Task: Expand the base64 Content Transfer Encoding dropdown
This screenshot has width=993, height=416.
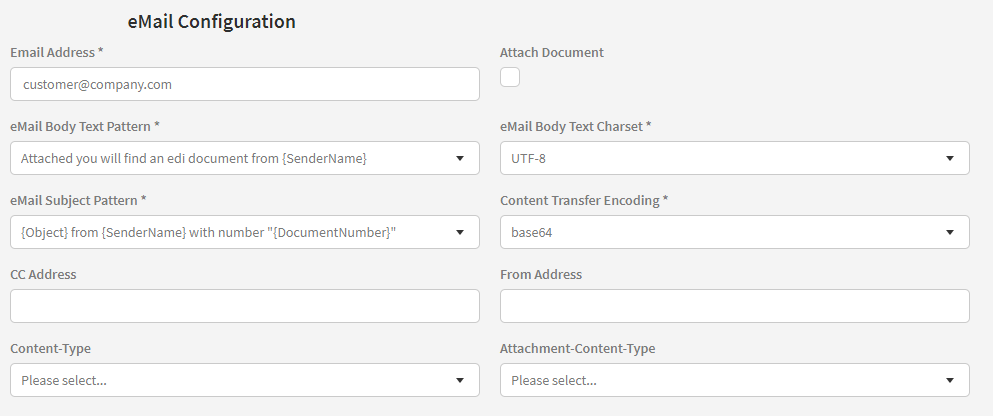Action: point(734,232)
